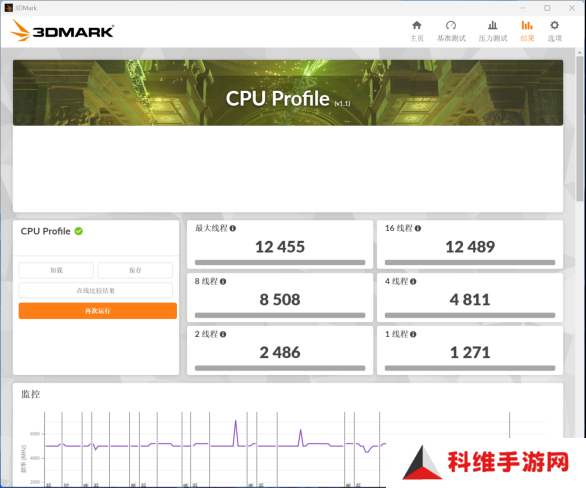
Task: Click the 3DMark logo in header
Action: (x=62, y=31)
